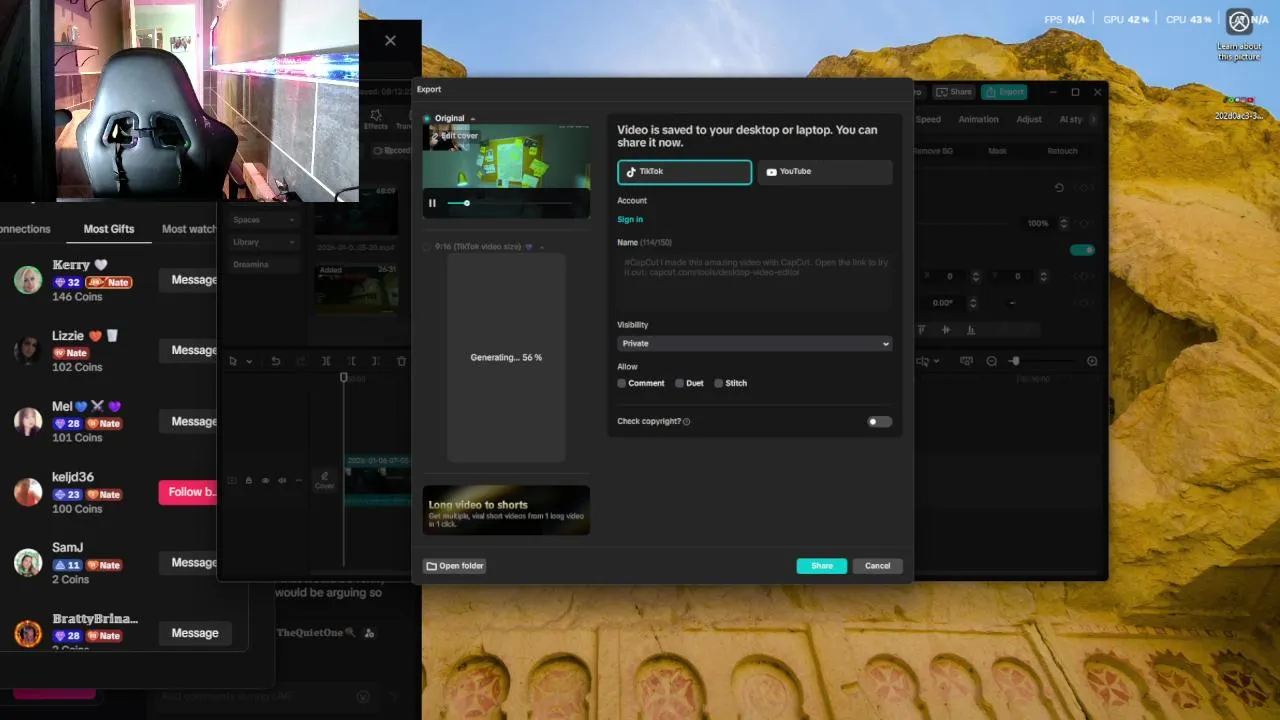1280x720 pixels.
Task: Click the split icon in timeline toolbar
Action: [326, 361]
